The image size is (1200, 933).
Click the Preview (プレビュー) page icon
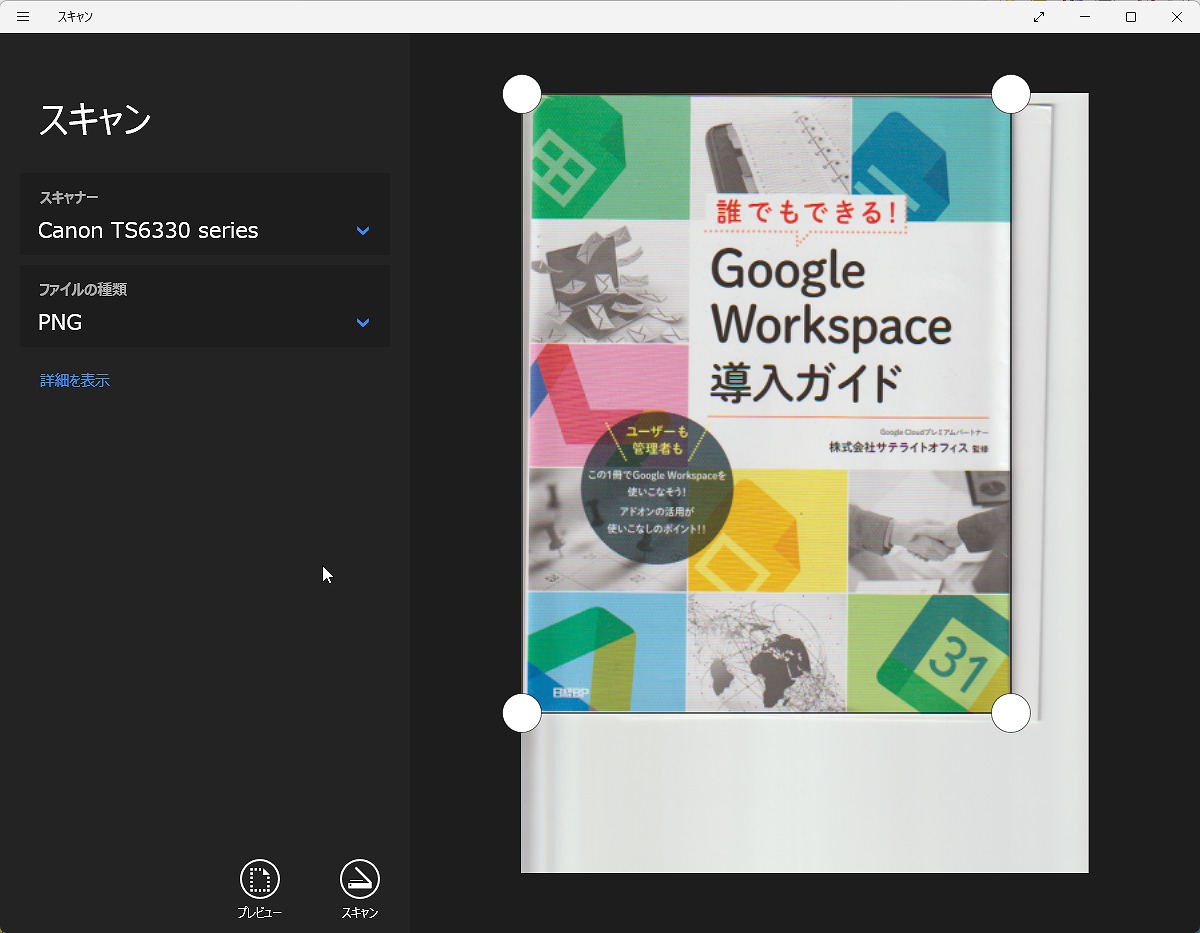click(x=260, y=879)
